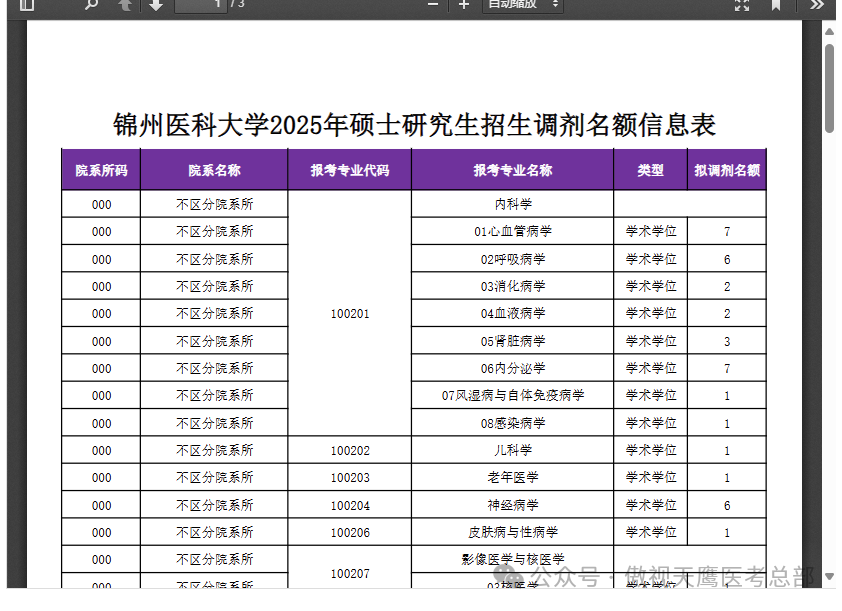Viewport: 842px width, 611px height.
Task: Click the 报考专业代码 column header
Action: [x=349, y=170]
